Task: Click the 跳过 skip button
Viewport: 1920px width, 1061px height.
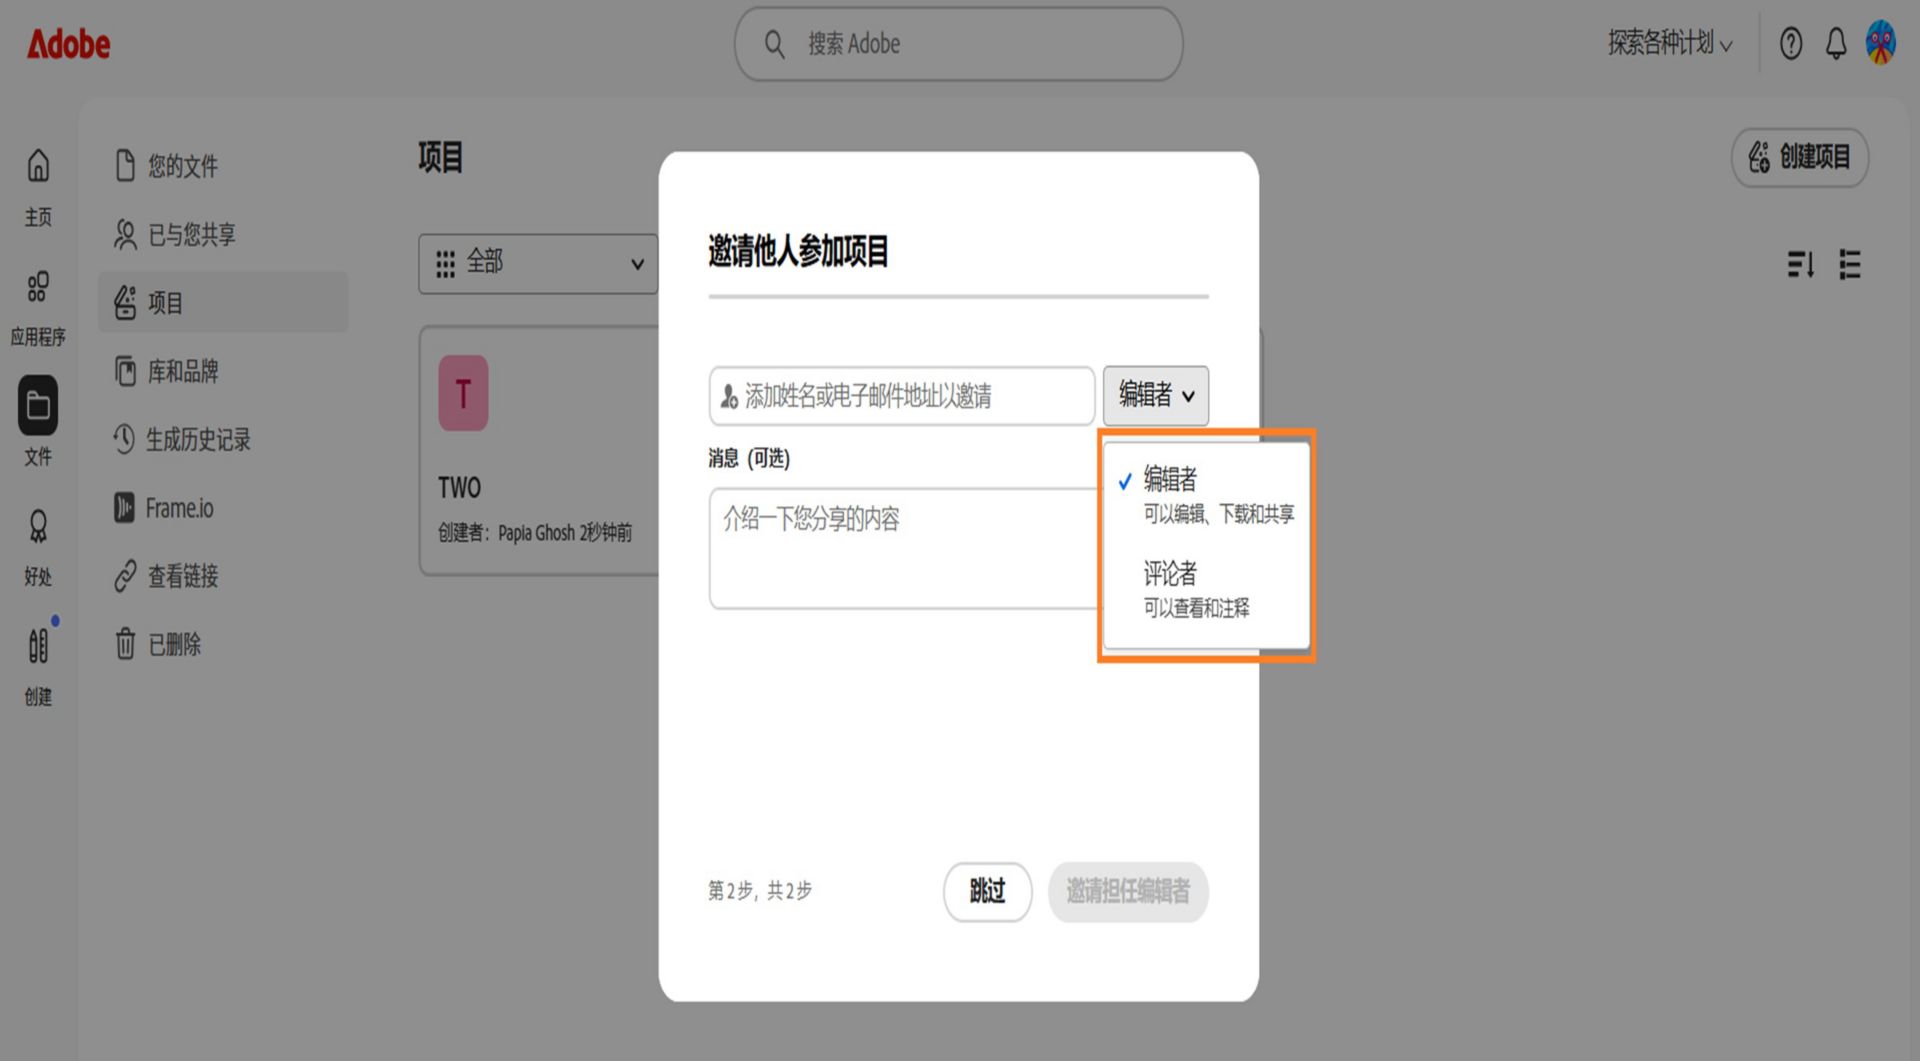Action: coord(987,891)
